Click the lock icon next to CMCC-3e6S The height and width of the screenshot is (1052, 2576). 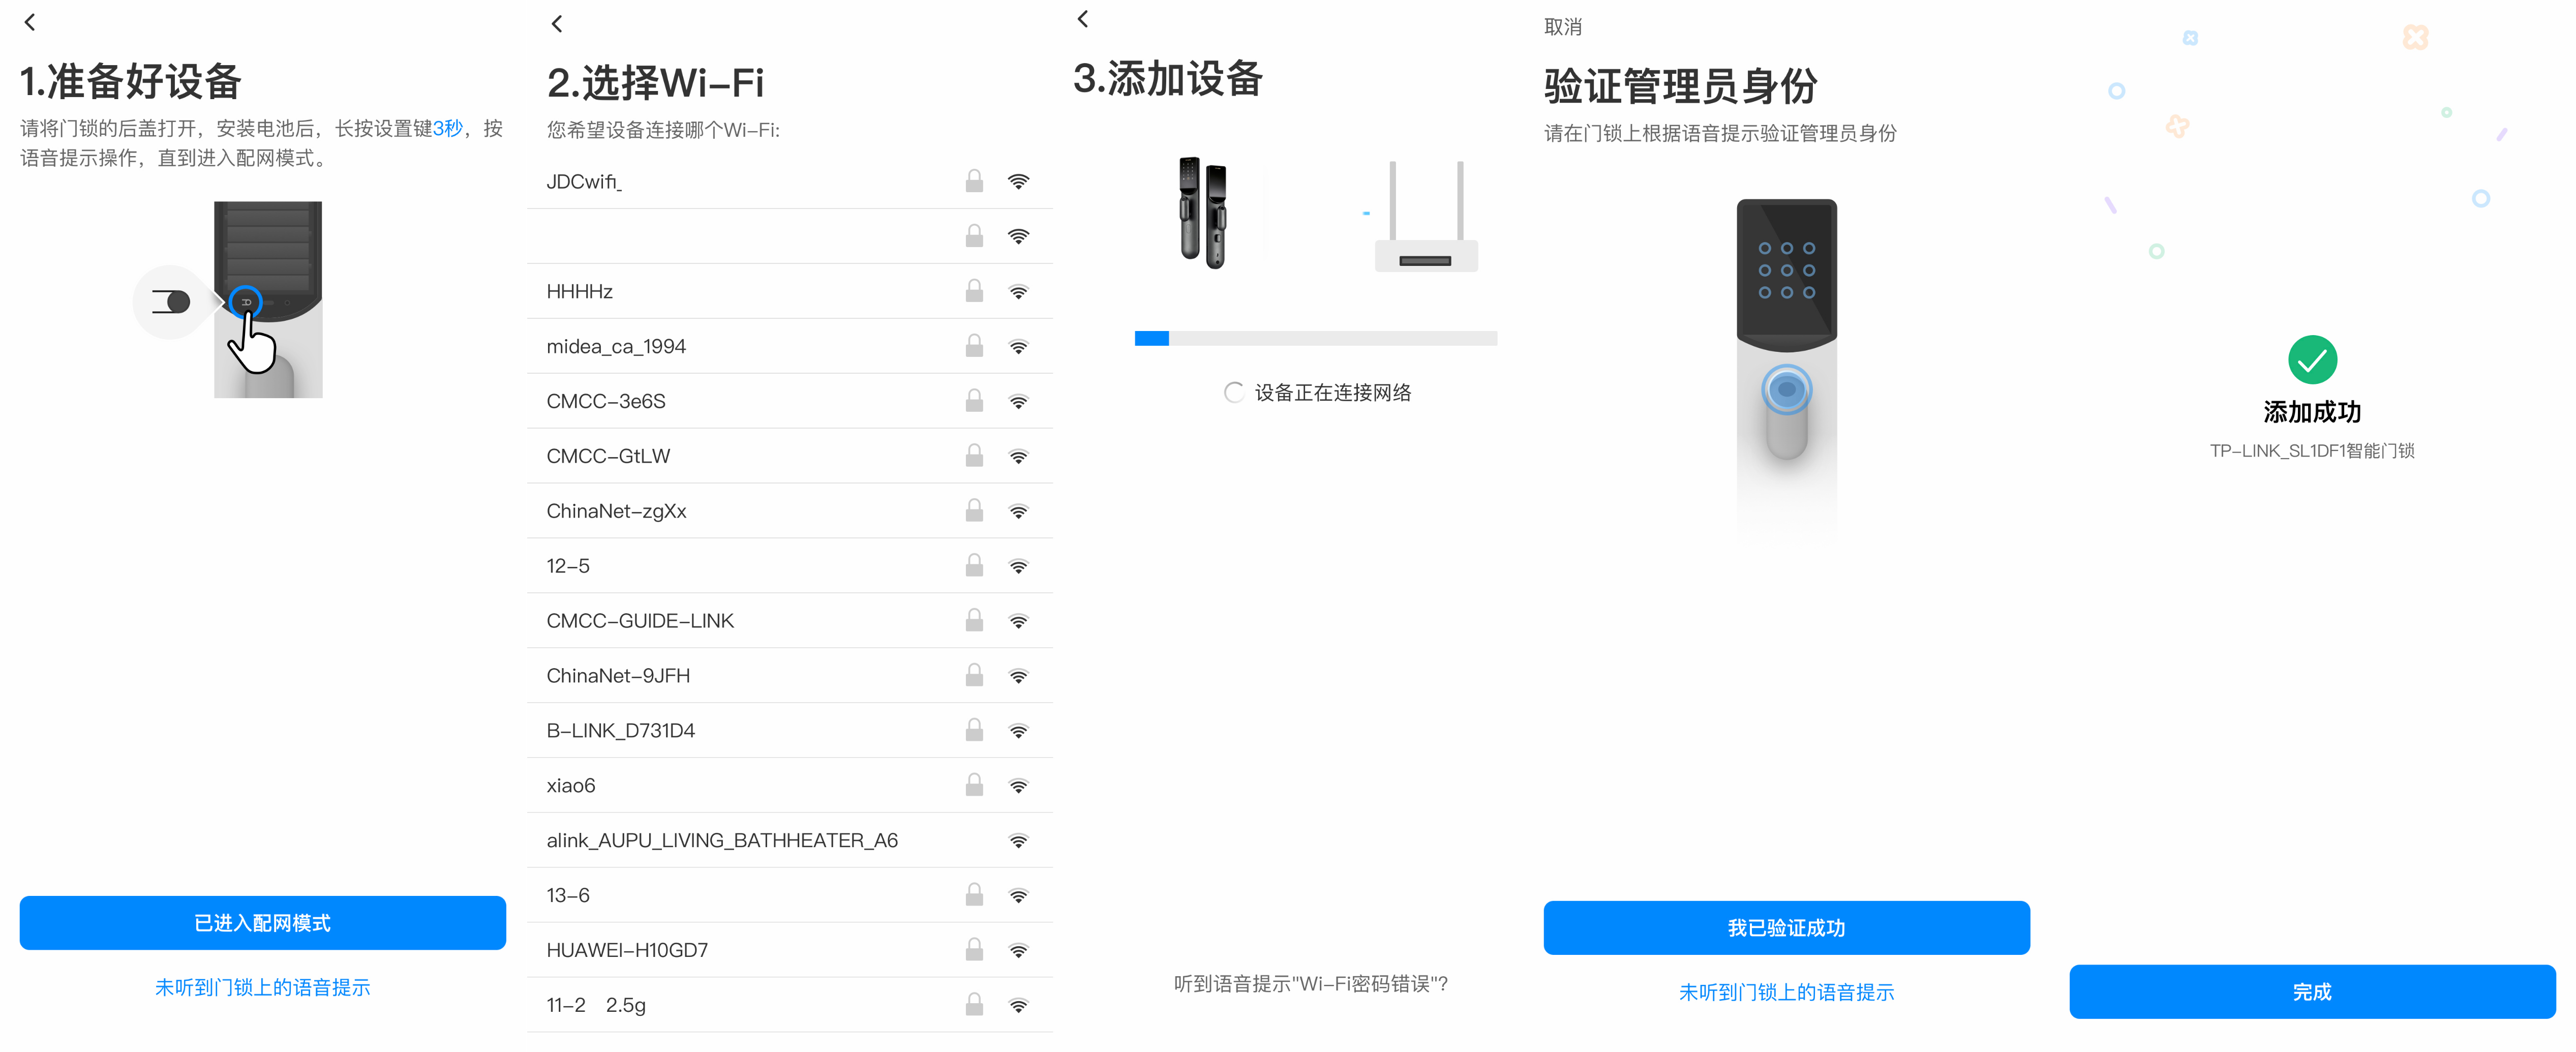click(x=974, y=401)
